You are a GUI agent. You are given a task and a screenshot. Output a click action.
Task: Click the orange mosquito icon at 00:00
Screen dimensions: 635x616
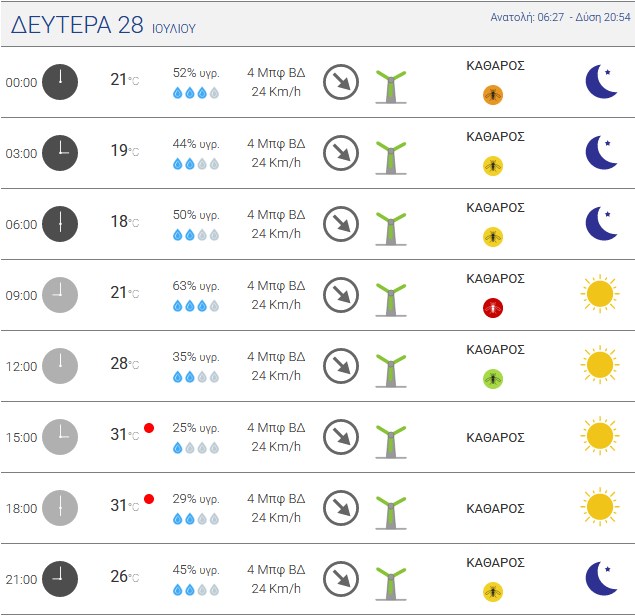click(493, 95)
